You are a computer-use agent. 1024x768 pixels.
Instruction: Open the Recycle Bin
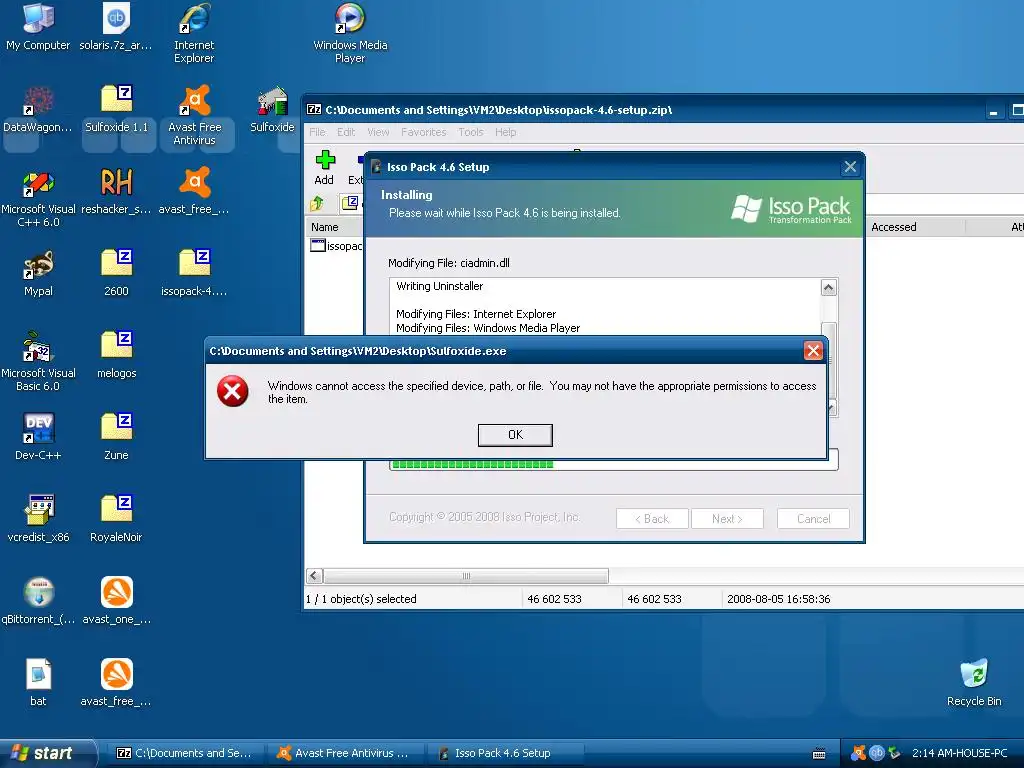tap(974, 683)
